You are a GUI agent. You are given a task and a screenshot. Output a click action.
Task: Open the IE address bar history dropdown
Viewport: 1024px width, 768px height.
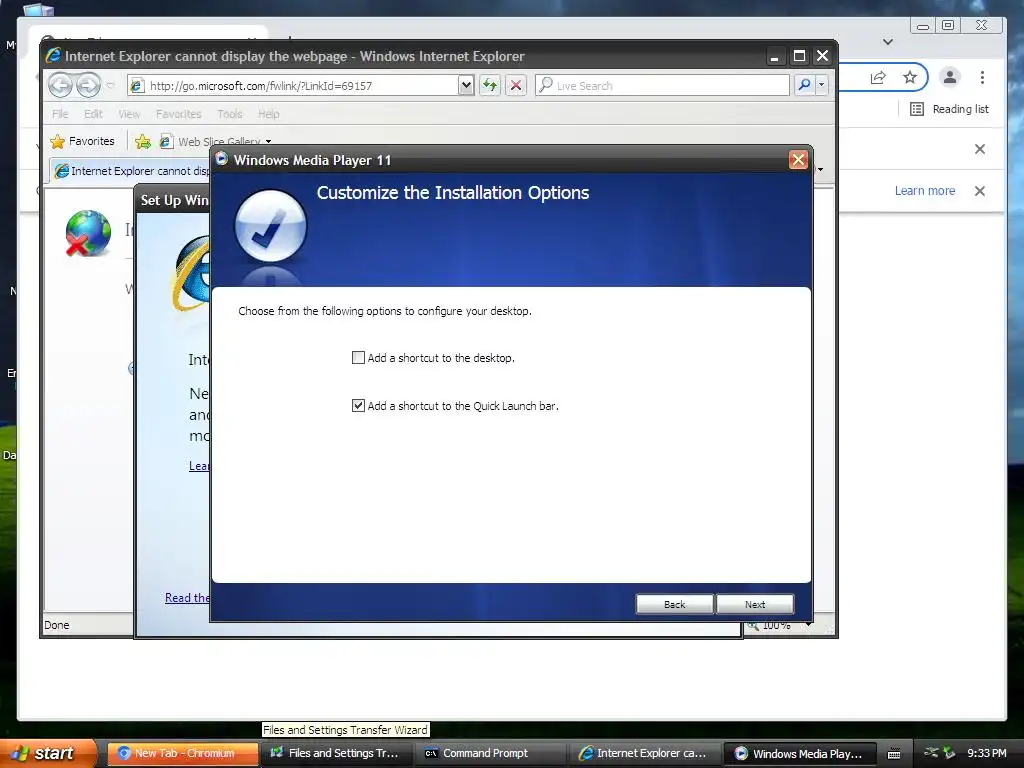(466, 85)
